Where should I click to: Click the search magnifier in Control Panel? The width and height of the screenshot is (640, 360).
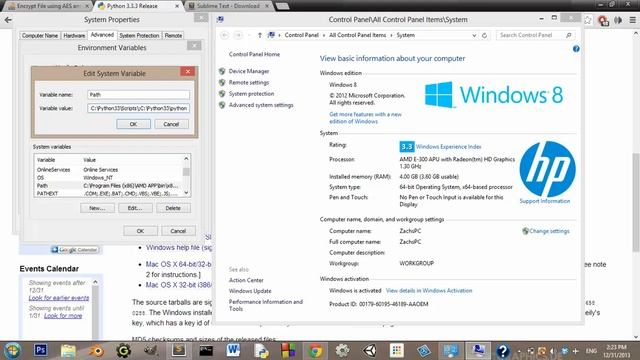coord(569,36)
